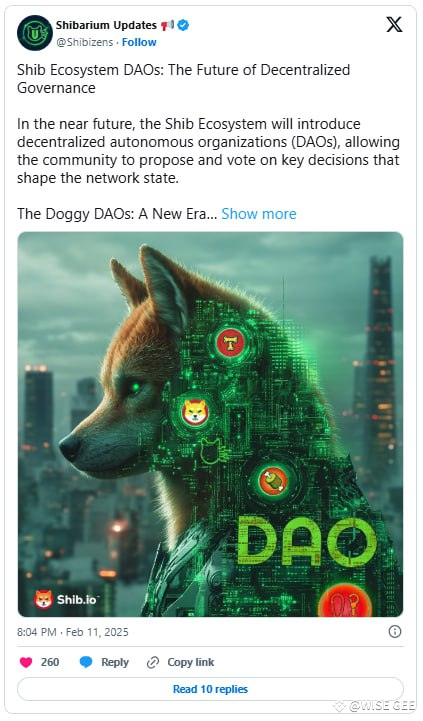Click the copy link chain icon

[153, 662]
